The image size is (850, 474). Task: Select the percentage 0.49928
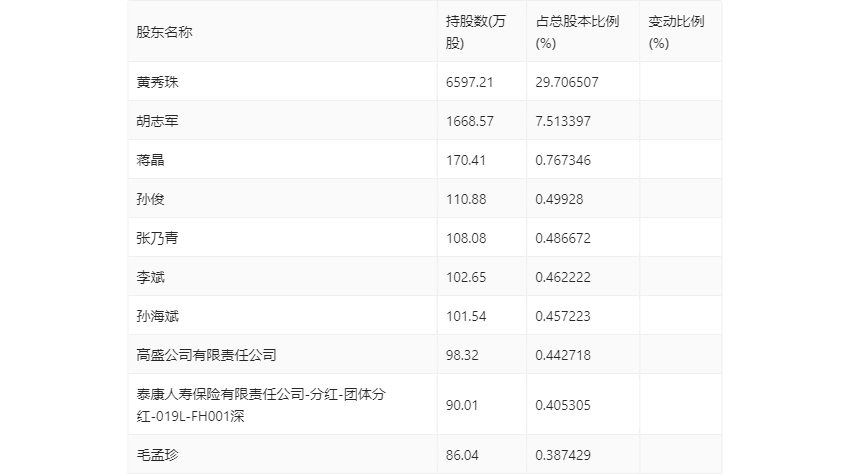click(x=559, y=199)
